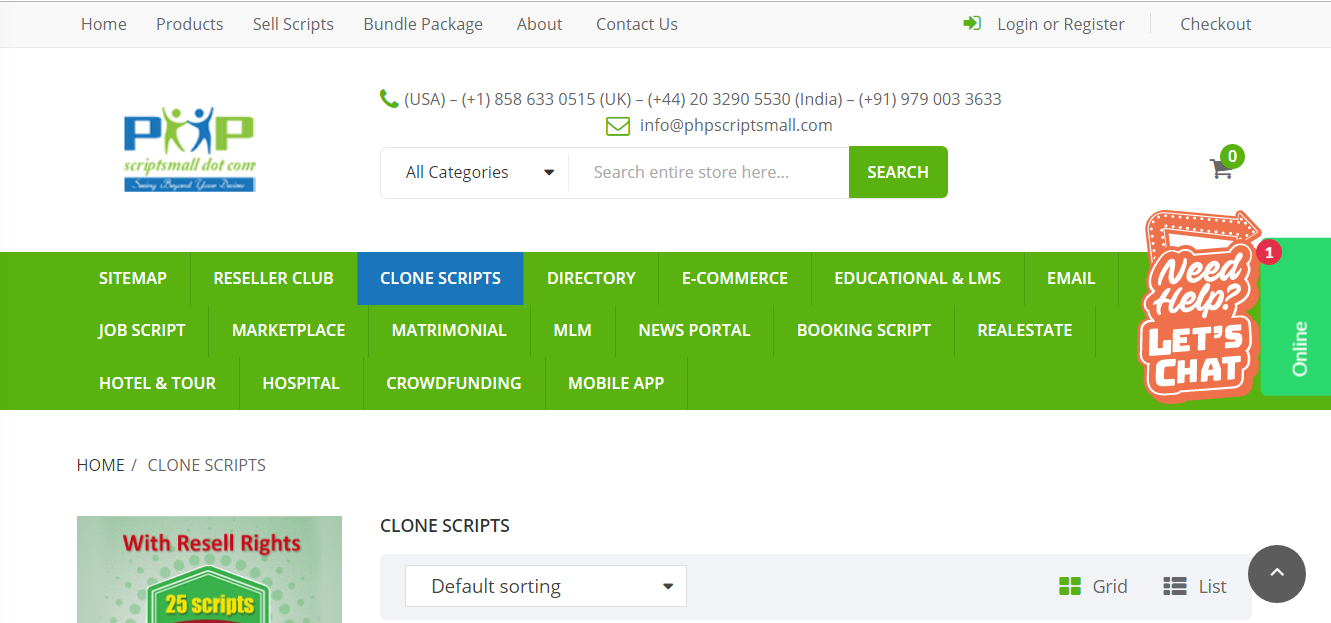The height and width of the screenshot is (623, 1331).
Task: Click the info@phpscriptsmall.com email link
Action: [737, 125]
